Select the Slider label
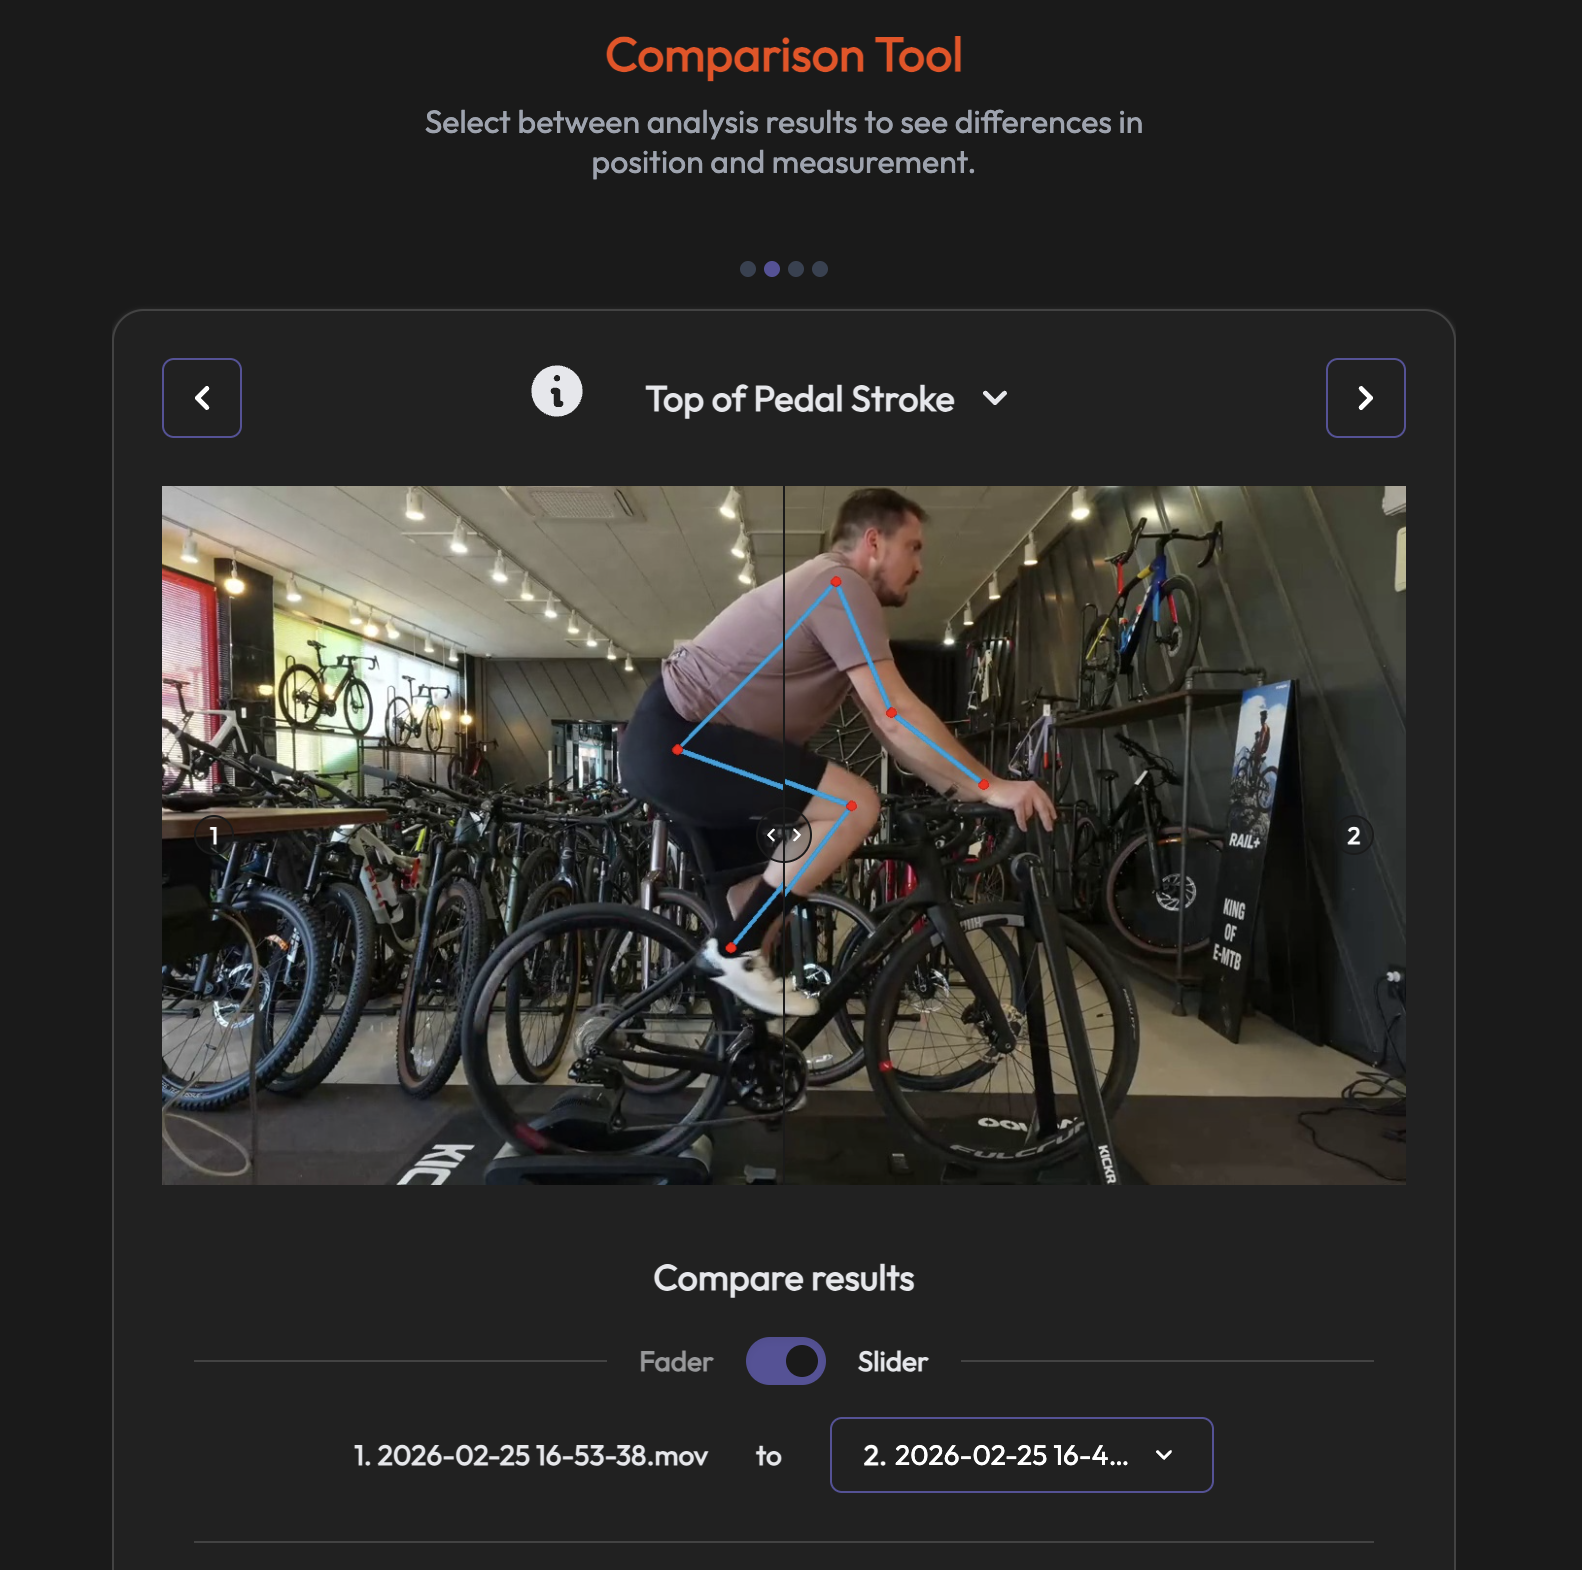The image size is (1582, 1570). tap(893, 1362)
